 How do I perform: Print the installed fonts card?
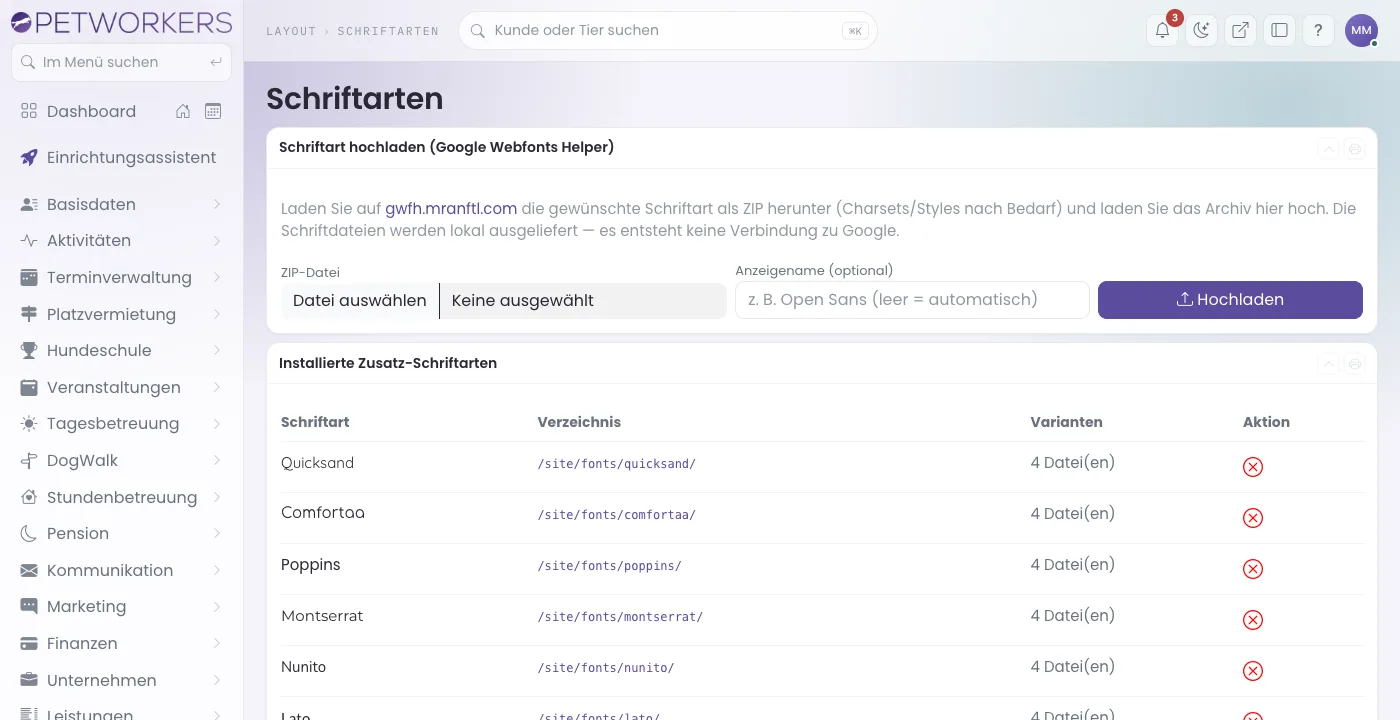point(1354,364)
